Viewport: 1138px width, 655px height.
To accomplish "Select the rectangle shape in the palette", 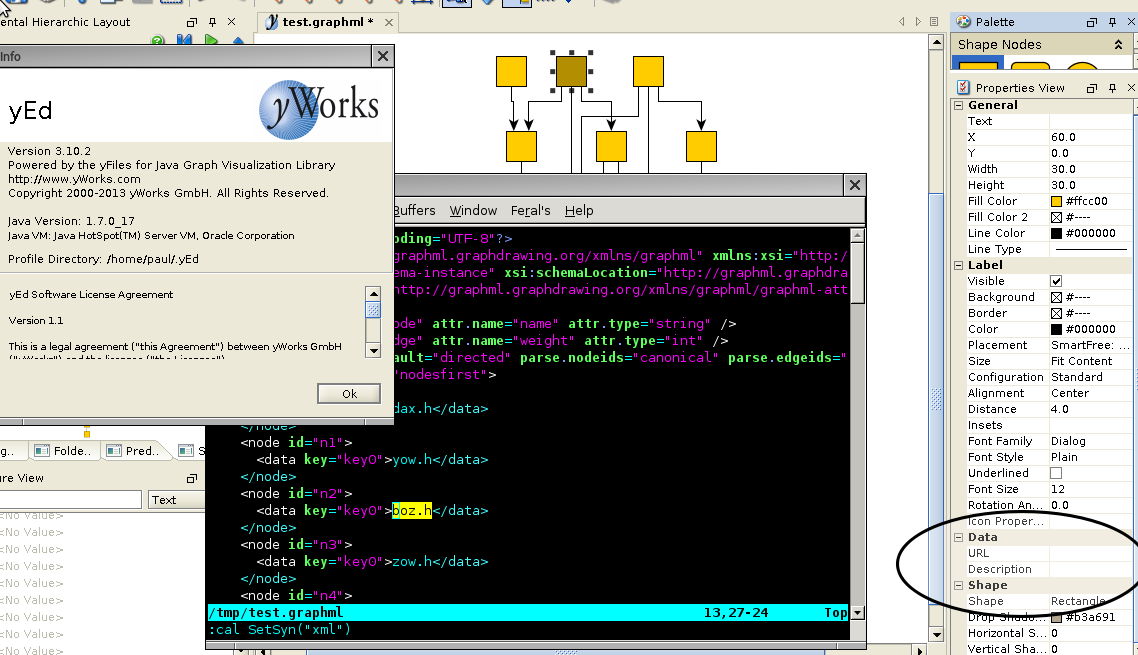I will pyautogui.click(x=978, y=65).
